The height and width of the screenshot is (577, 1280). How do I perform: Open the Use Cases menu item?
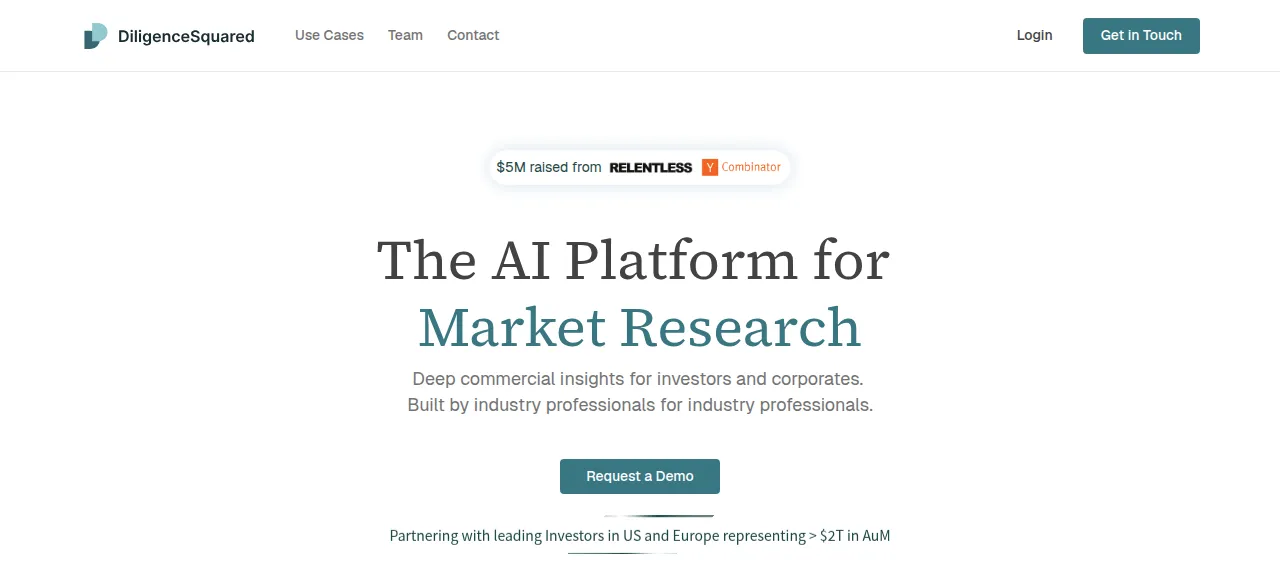329,35
